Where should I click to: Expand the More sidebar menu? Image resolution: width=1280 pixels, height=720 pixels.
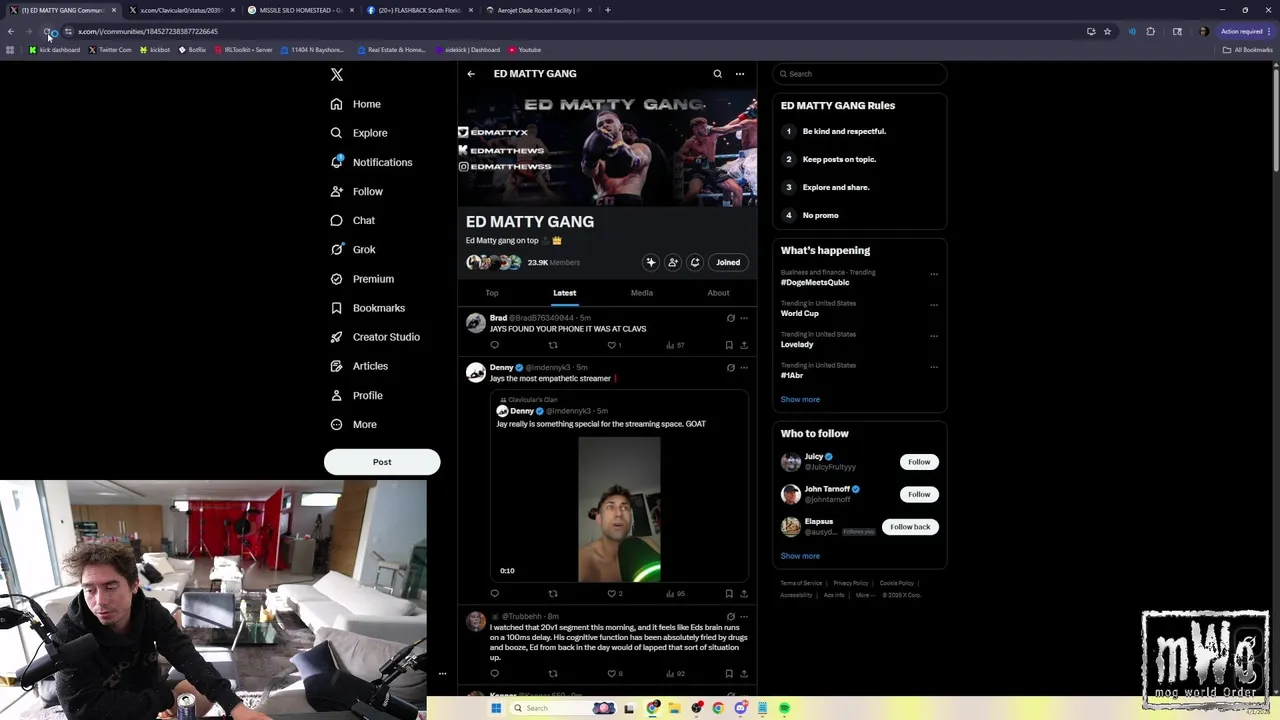(353, 424)
